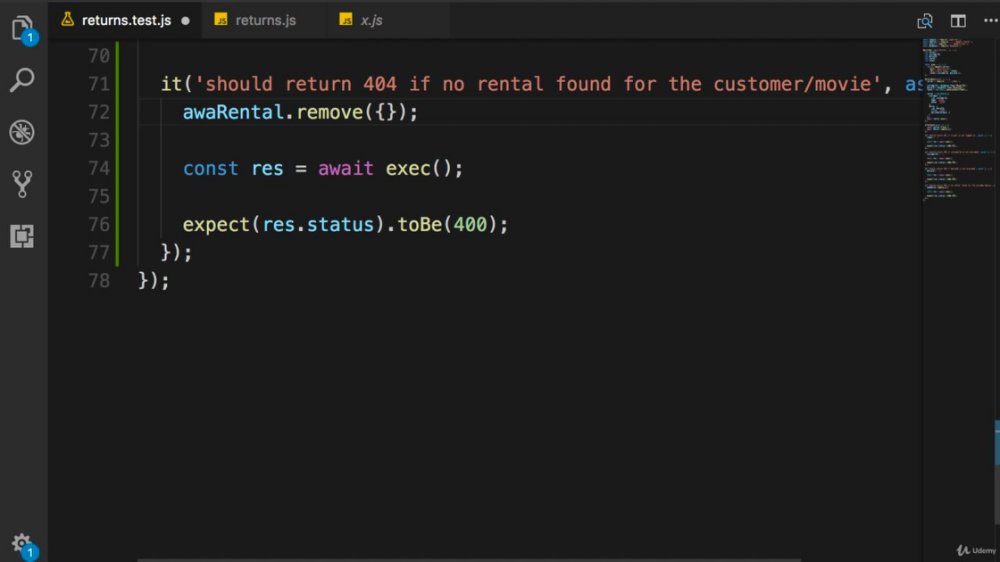Click line number 71 in gutter
The height and width of the screenshot is (562, 1000).
(99, 84)
